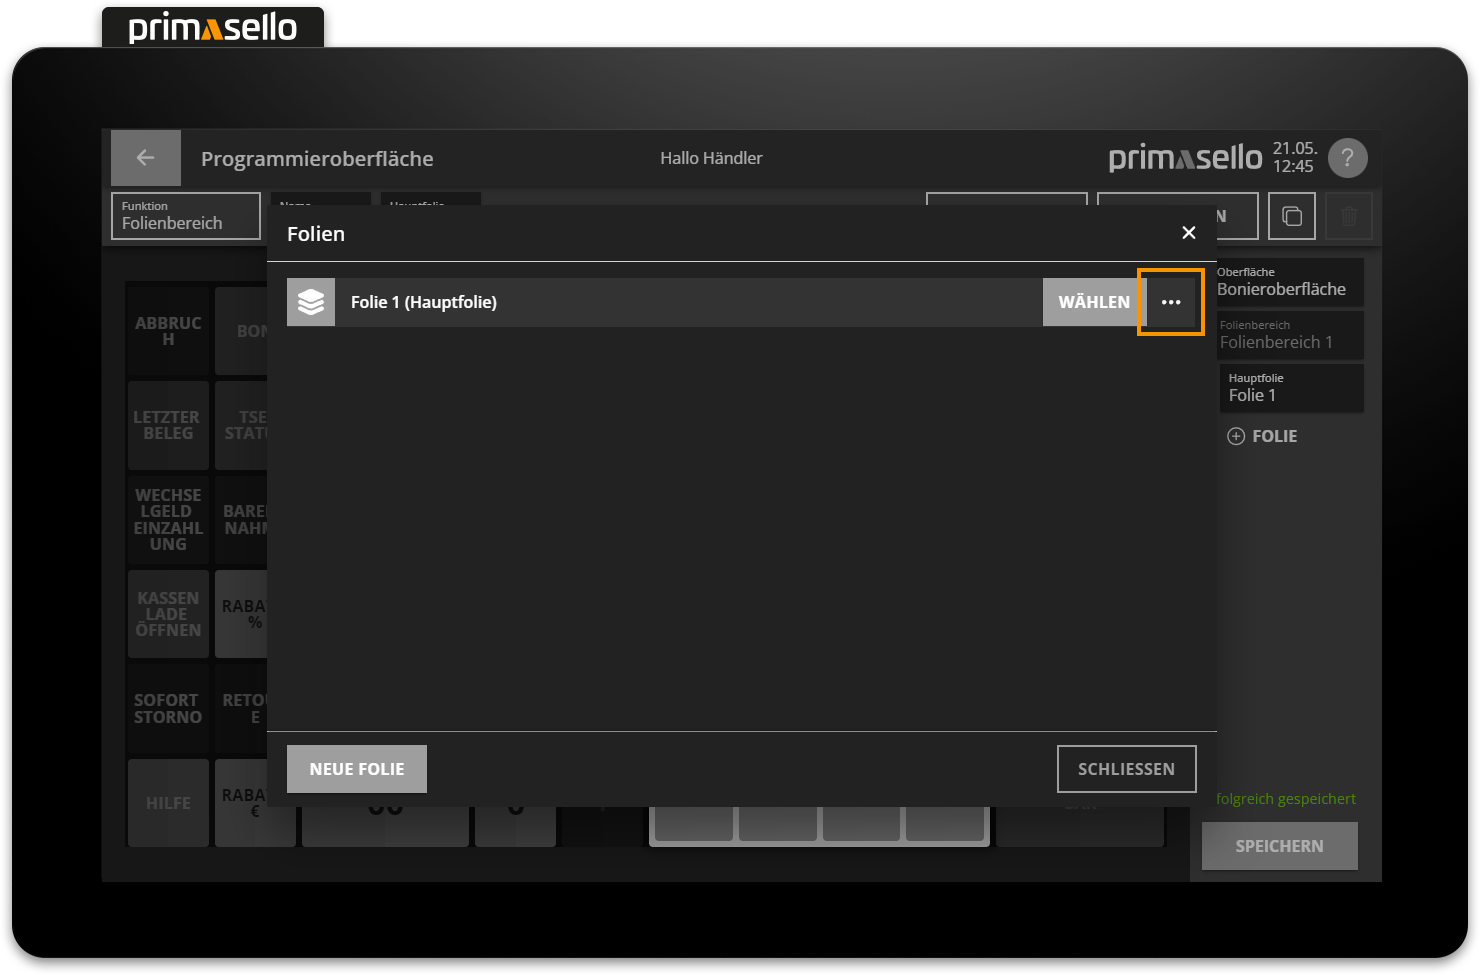
Task: Open more options via the ellipsis icon
Action: pyautogui.click(x=1171, y=301)
